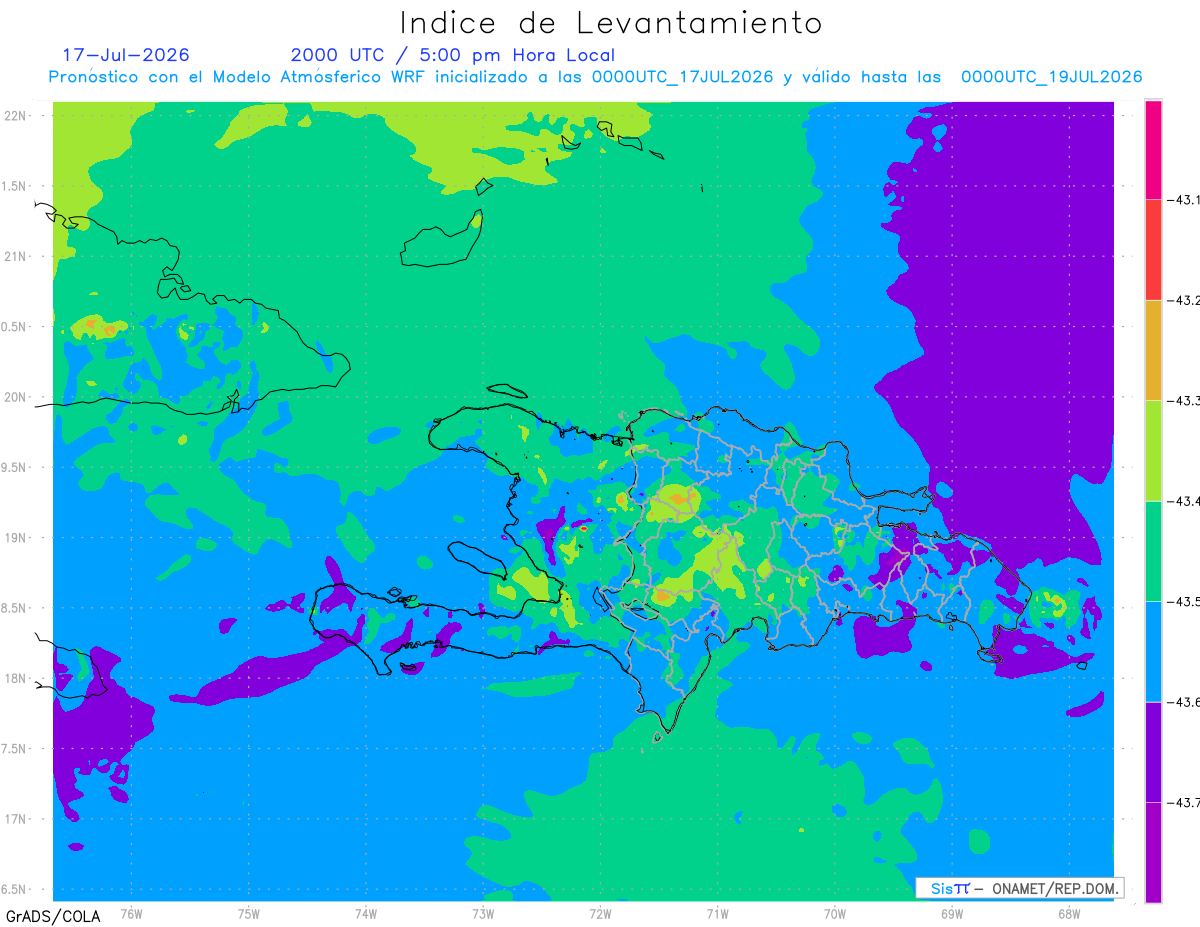
Task: Click the legend value "-43.4"
Action: 1185,501
